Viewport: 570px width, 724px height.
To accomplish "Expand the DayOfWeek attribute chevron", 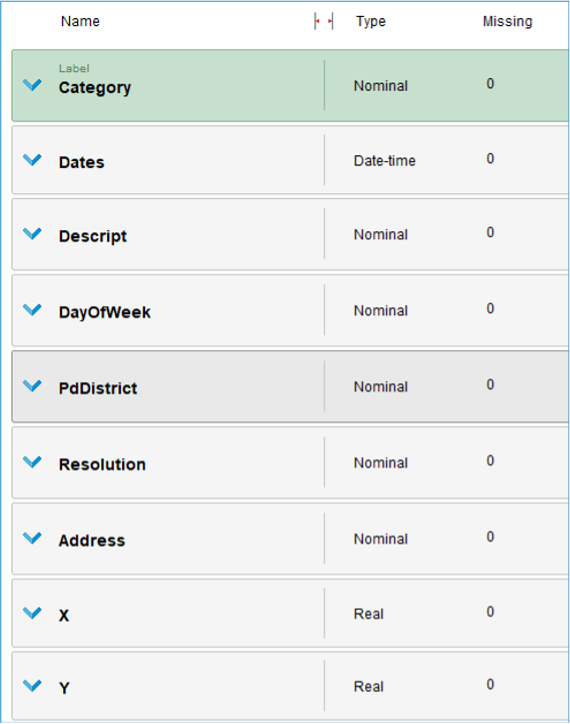I will [32, 310].
